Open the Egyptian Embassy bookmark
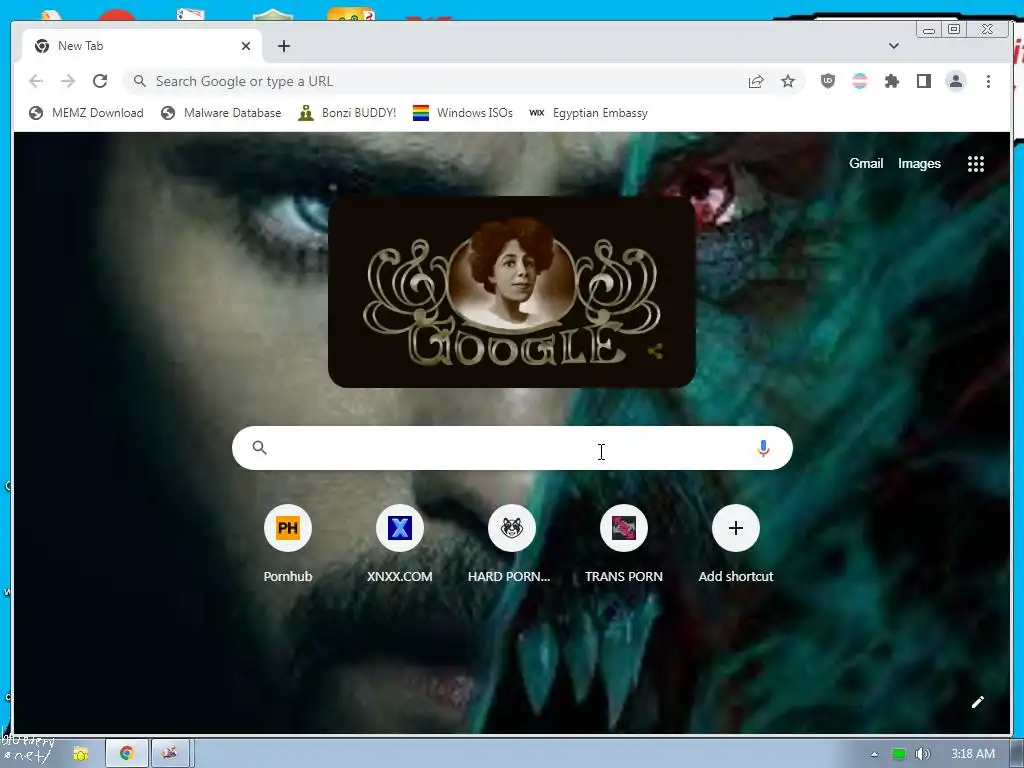 (588, 113)
